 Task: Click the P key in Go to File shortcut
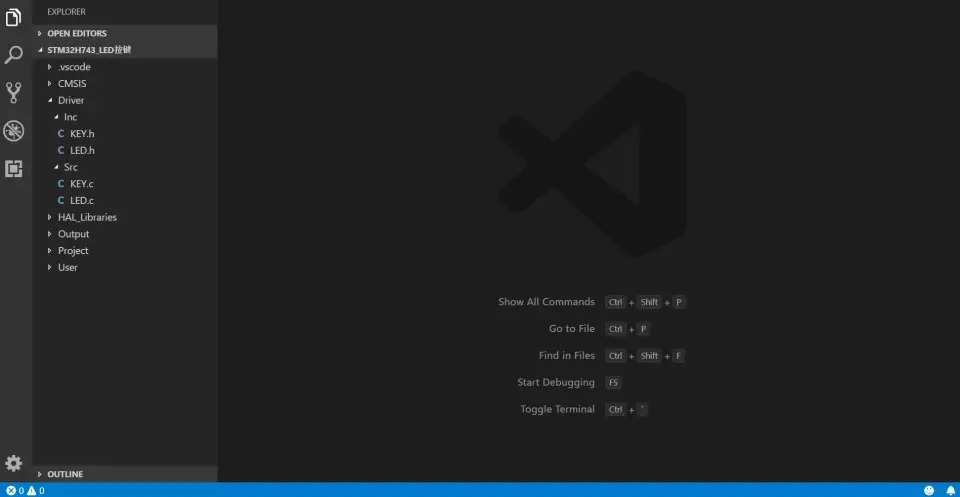(643, 329)
